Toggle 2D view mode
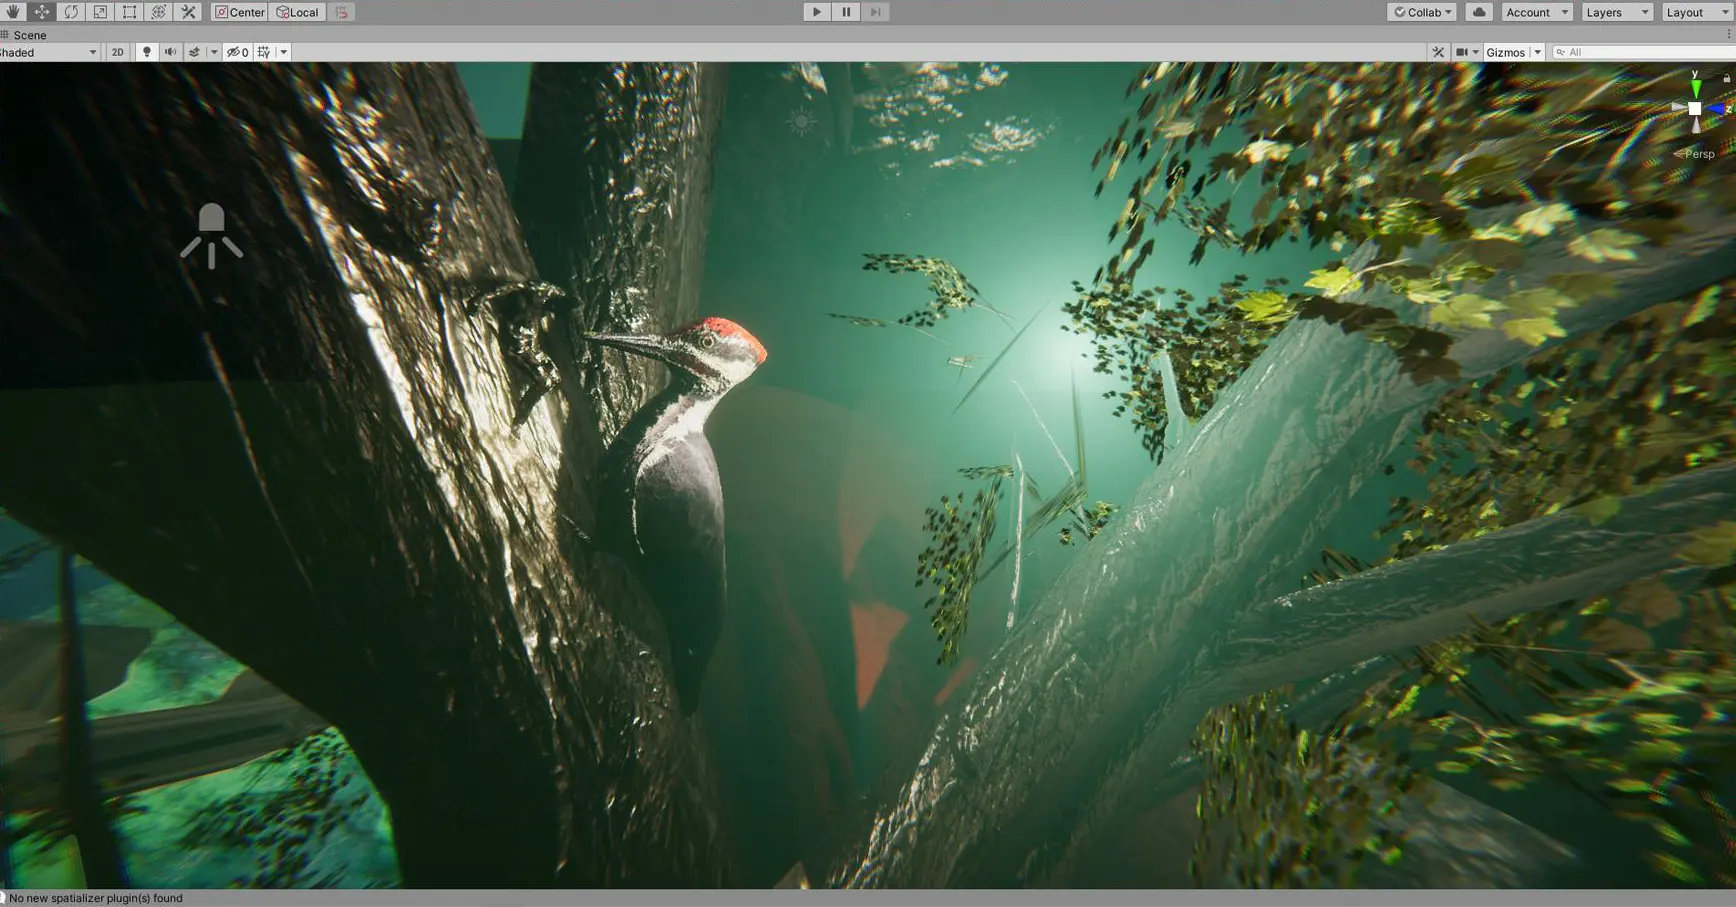 click(117, 52)
